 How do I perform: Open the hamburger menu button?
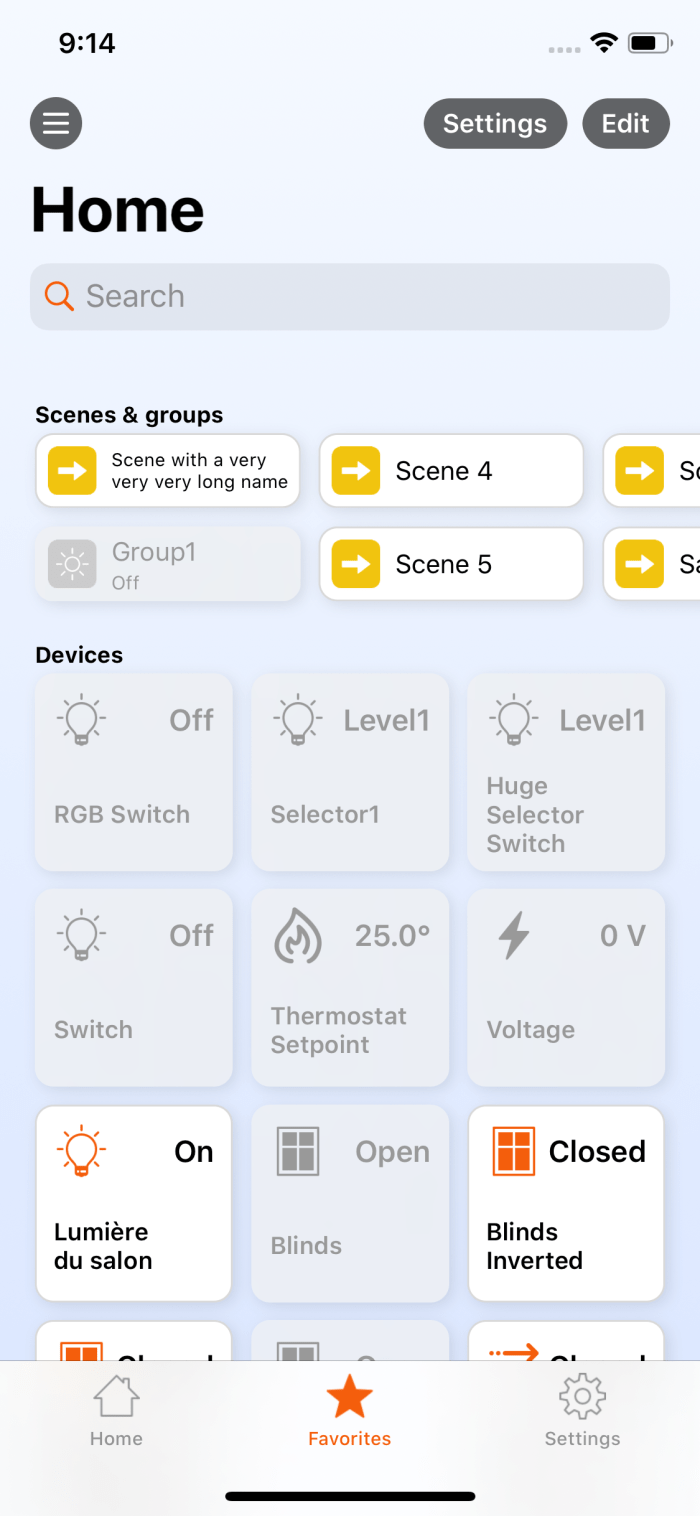click(x=56, y=124)
